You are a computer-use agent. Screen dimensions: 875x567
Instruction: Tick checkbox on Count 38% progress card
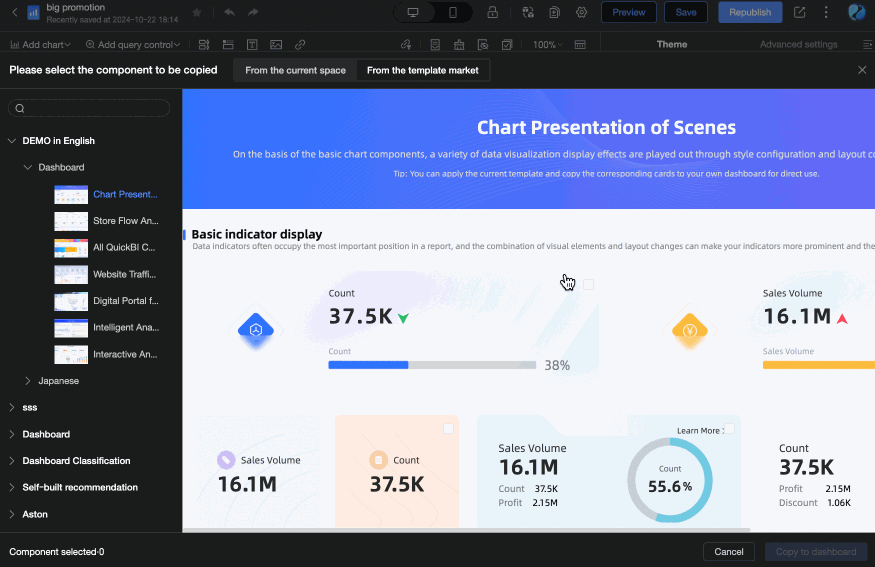point(588,285)
